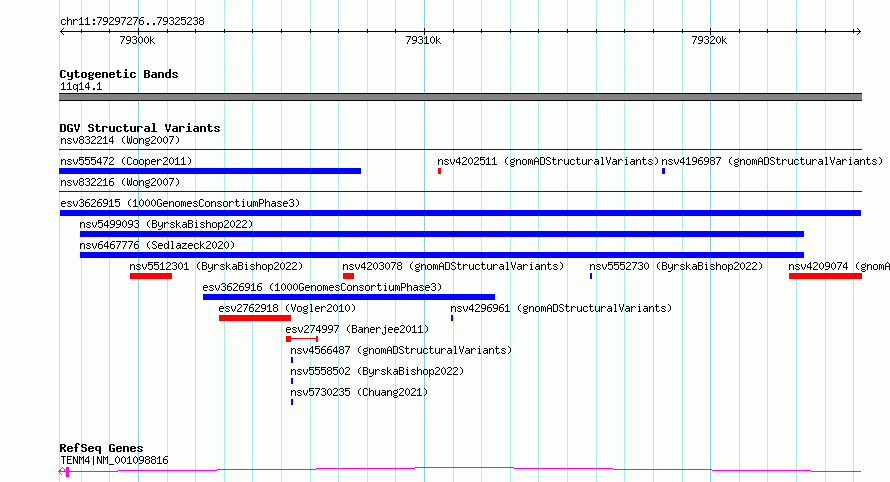Click nsv4296961 (gnomADStructuralVariants) label
890x482 pixels.
click(x=561, y=308)
